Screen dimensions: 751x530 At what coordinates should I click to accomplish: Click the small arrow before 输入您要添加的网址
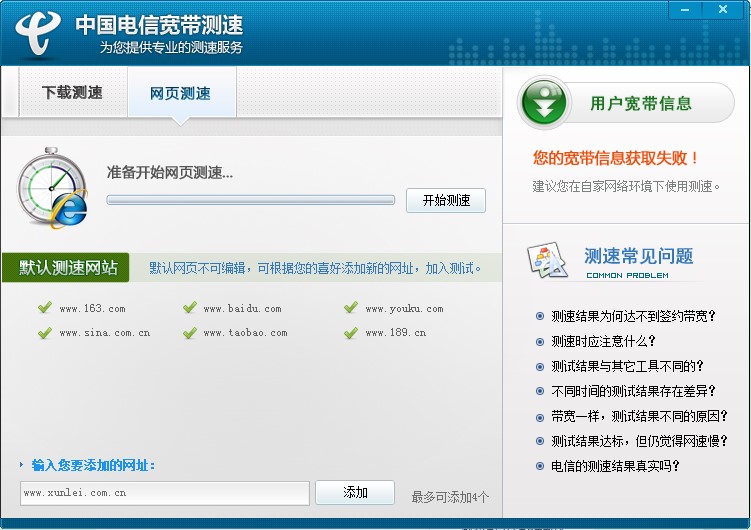tap(22, 464)
